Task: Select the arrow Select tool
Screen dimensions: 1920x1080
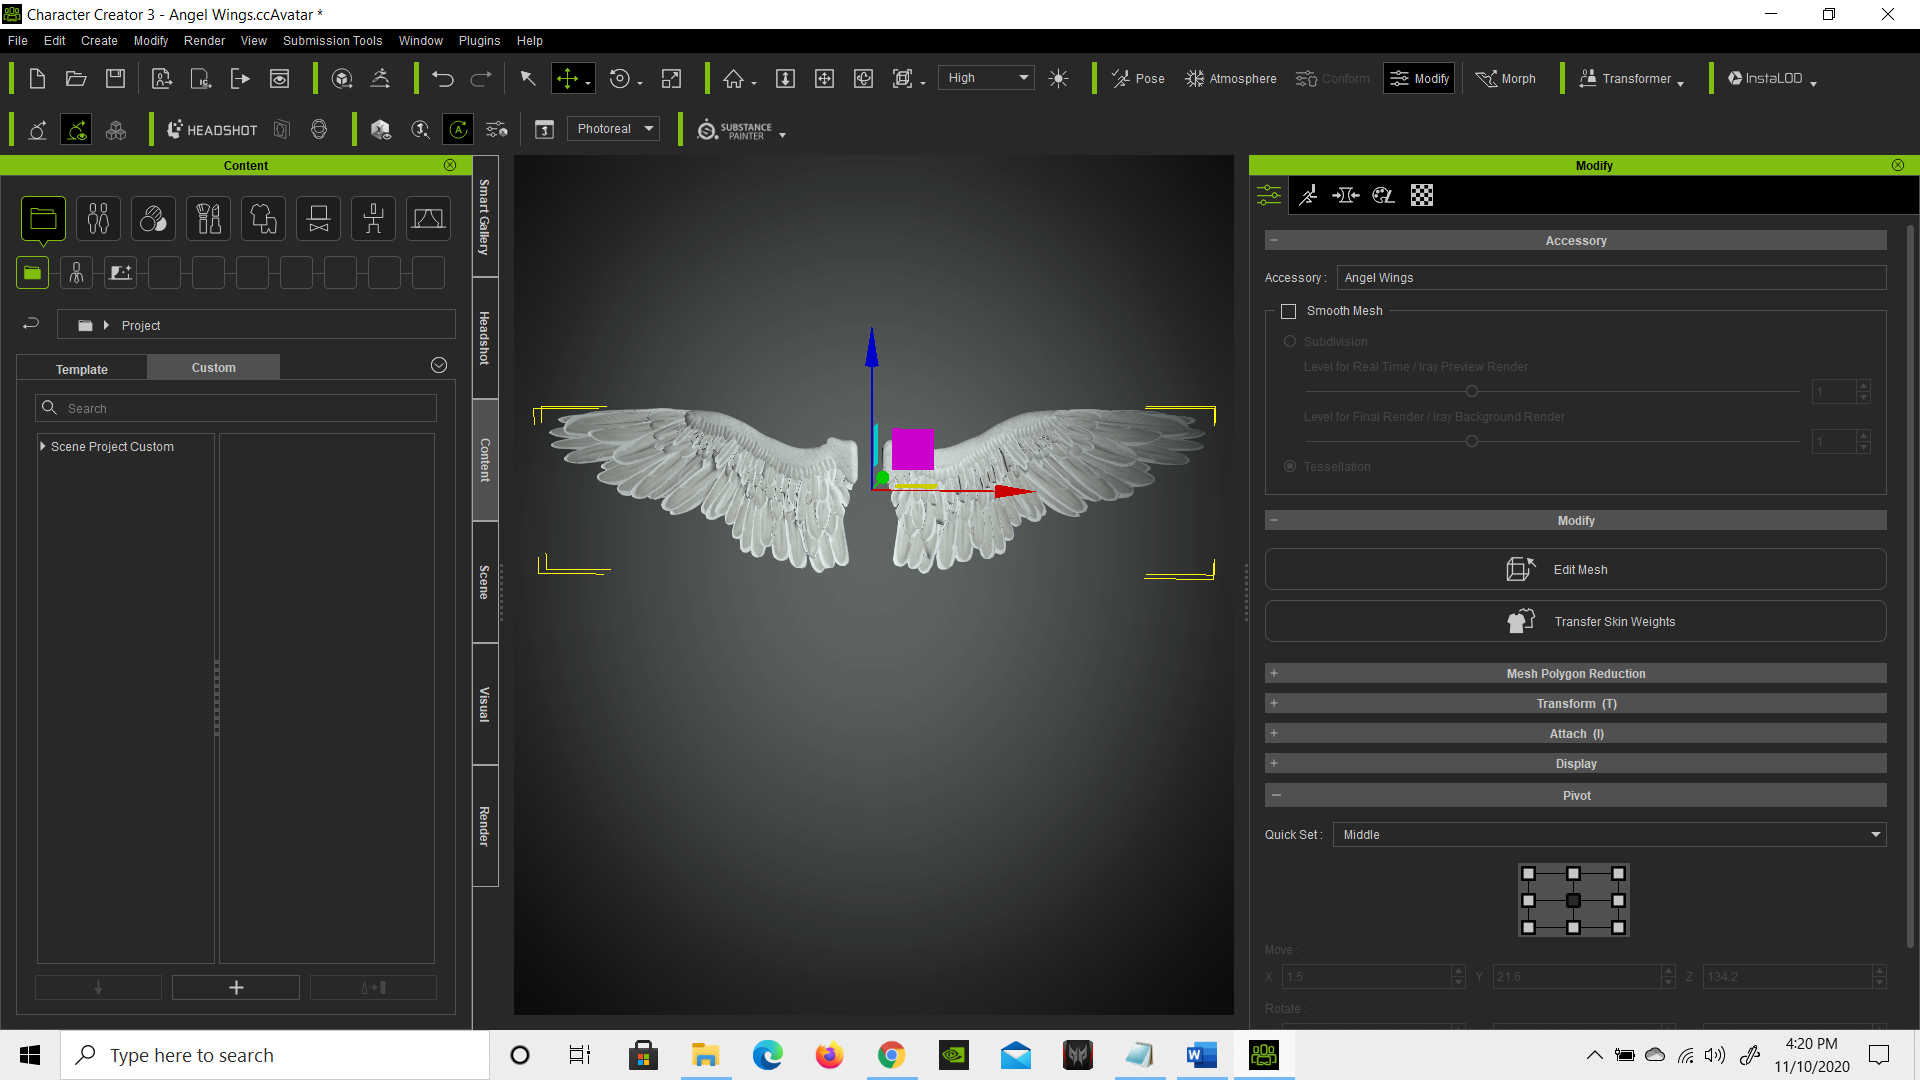Action: [x=528, y=79]
